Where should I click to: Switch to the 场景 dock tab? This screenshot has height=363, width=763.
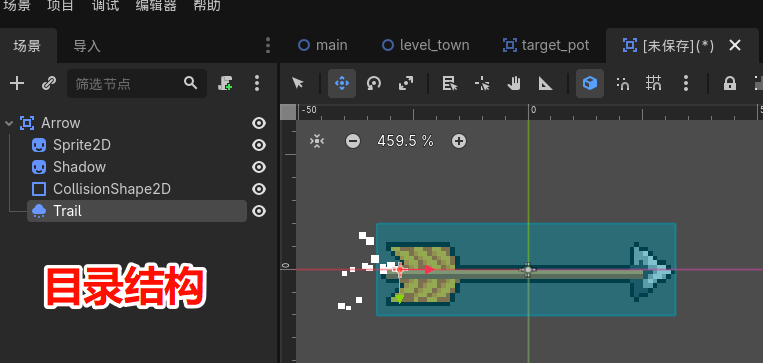click(27, 46)
